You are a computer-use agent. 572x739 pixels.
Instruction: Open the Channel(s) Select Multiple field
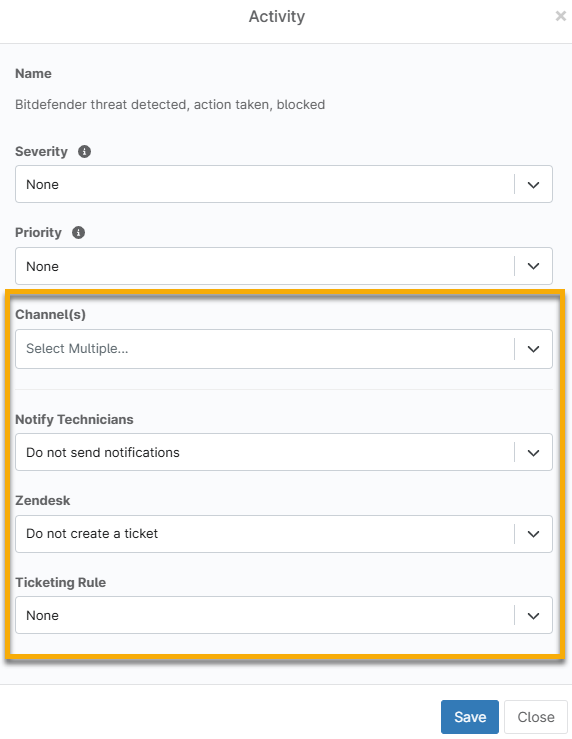click(x=284, y=349)
